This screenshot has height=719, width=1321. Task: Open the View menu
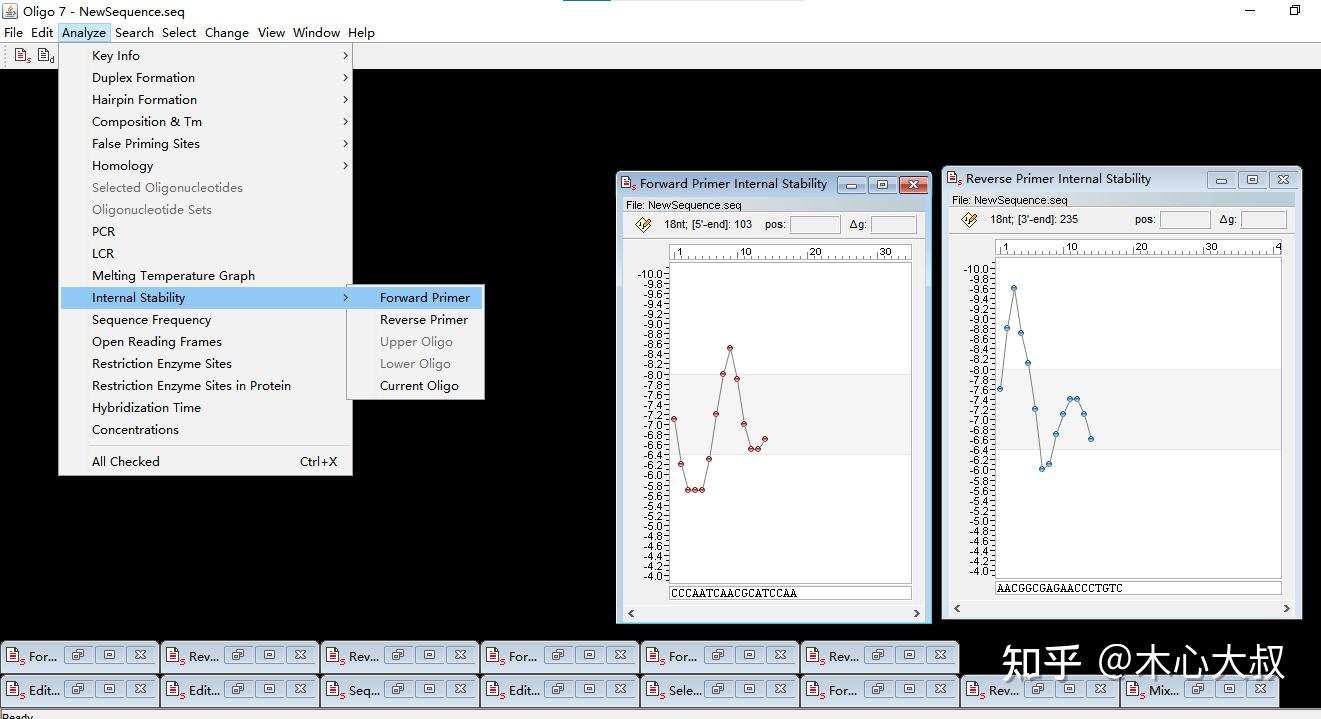(271, 33)
